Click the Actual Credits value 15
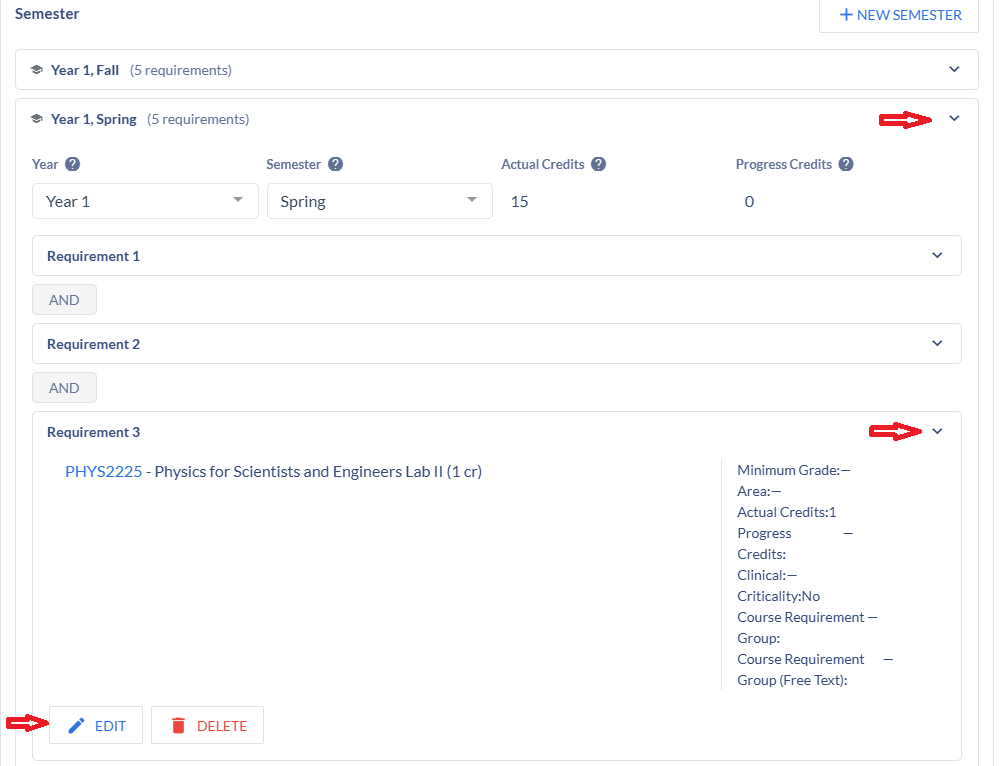Viewport: 1002px width, 766px height. 519,202
